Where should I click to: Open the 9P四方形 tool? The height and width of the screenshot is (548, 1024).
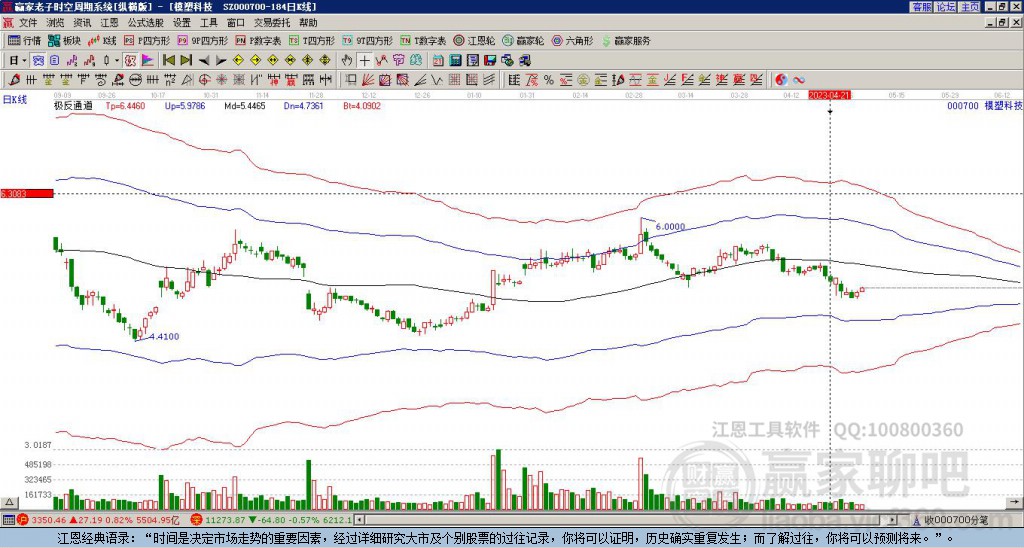pyautogui.click(x=202, y=40)
